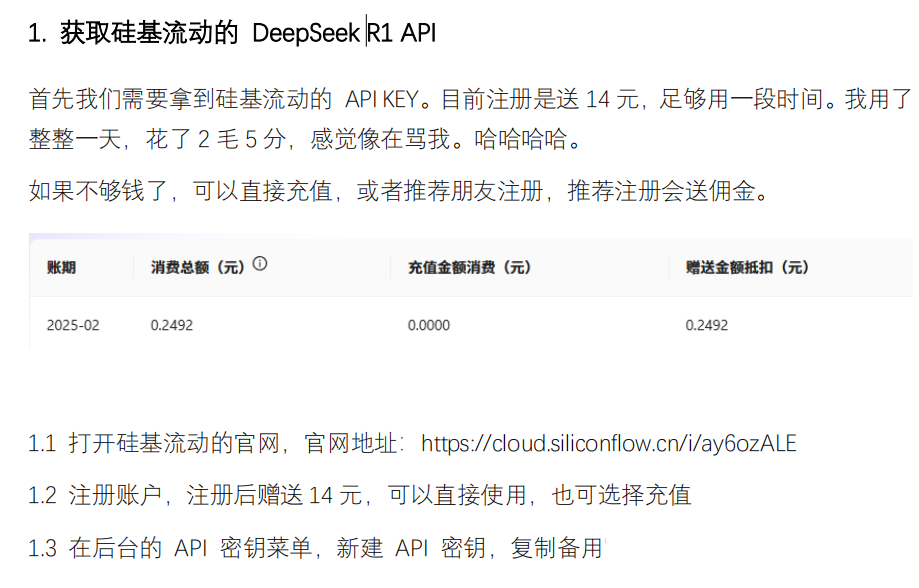Click the line 如果不够钱了，可以直接充值

point(399,191)
